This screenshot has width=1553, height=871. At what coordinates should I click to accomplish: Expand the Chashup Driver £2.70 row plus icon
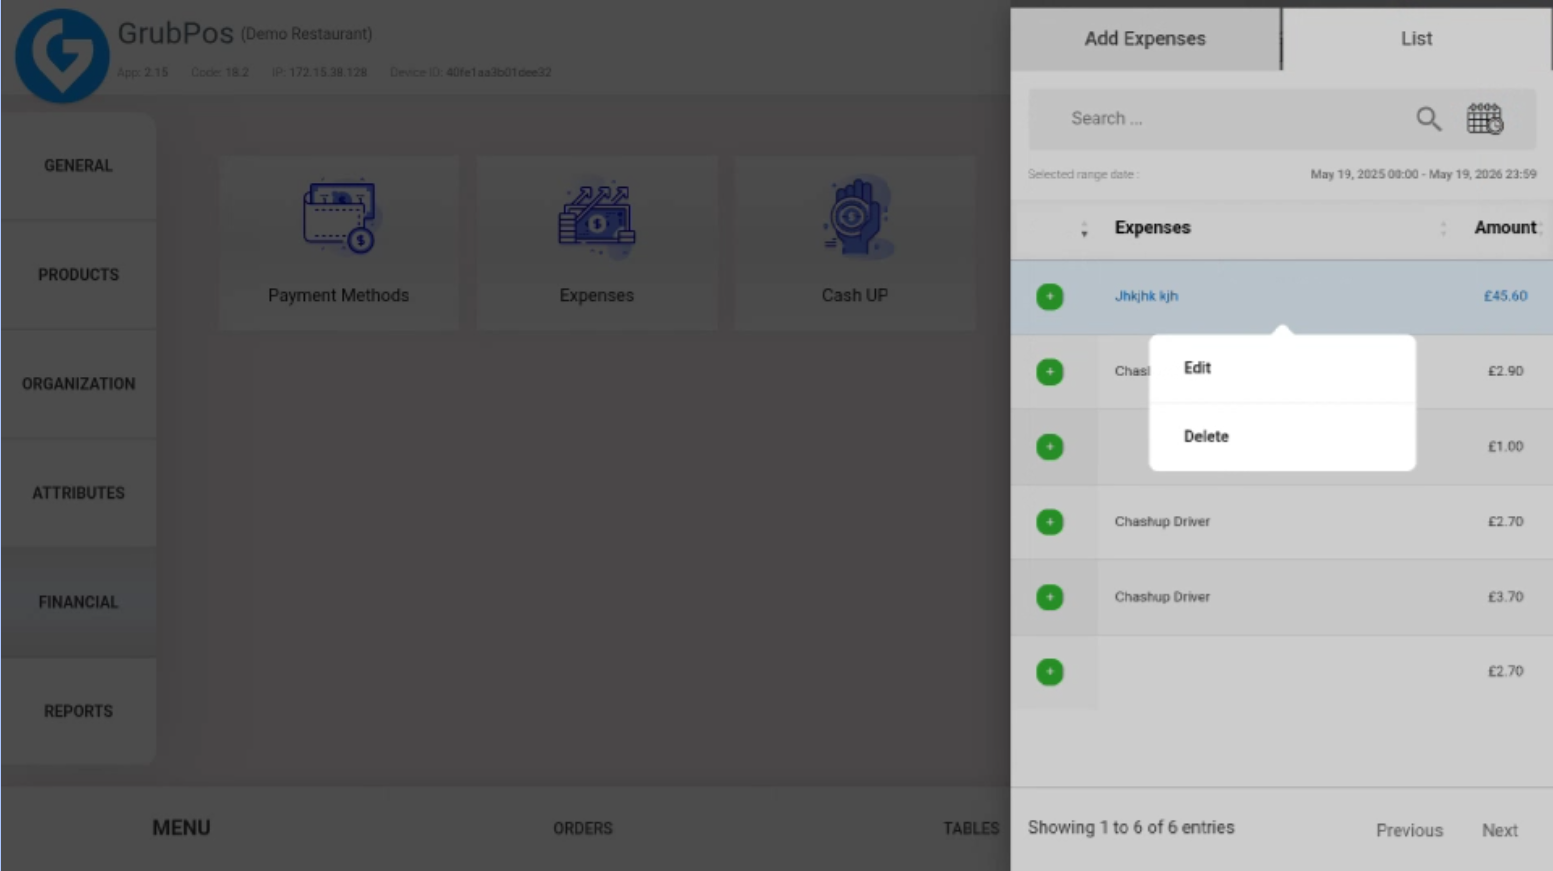tap(1050, 522)
